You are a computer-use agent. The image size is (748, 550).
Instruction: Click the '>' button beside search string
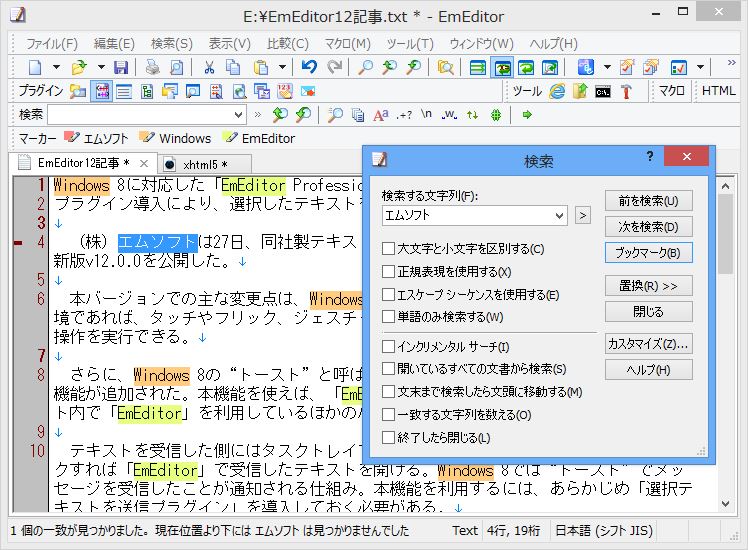click(582, 216)
